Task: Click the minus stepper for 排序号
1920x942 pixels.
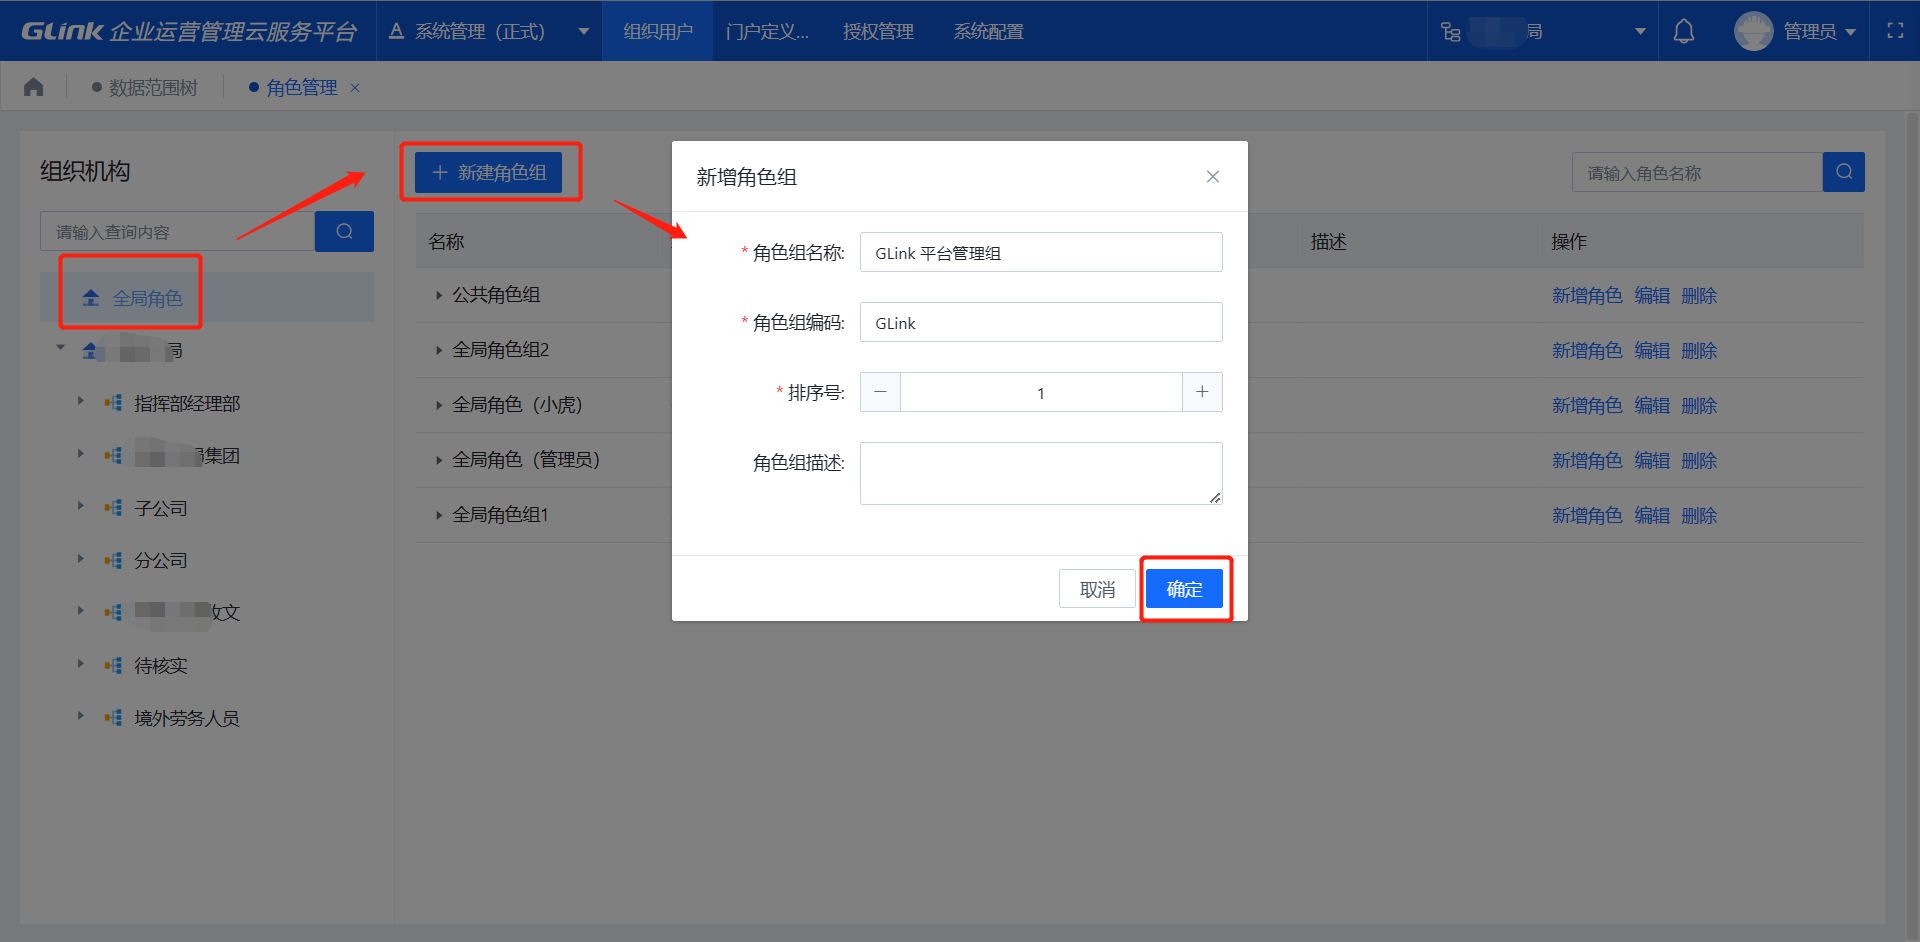Action: (880, 392)
